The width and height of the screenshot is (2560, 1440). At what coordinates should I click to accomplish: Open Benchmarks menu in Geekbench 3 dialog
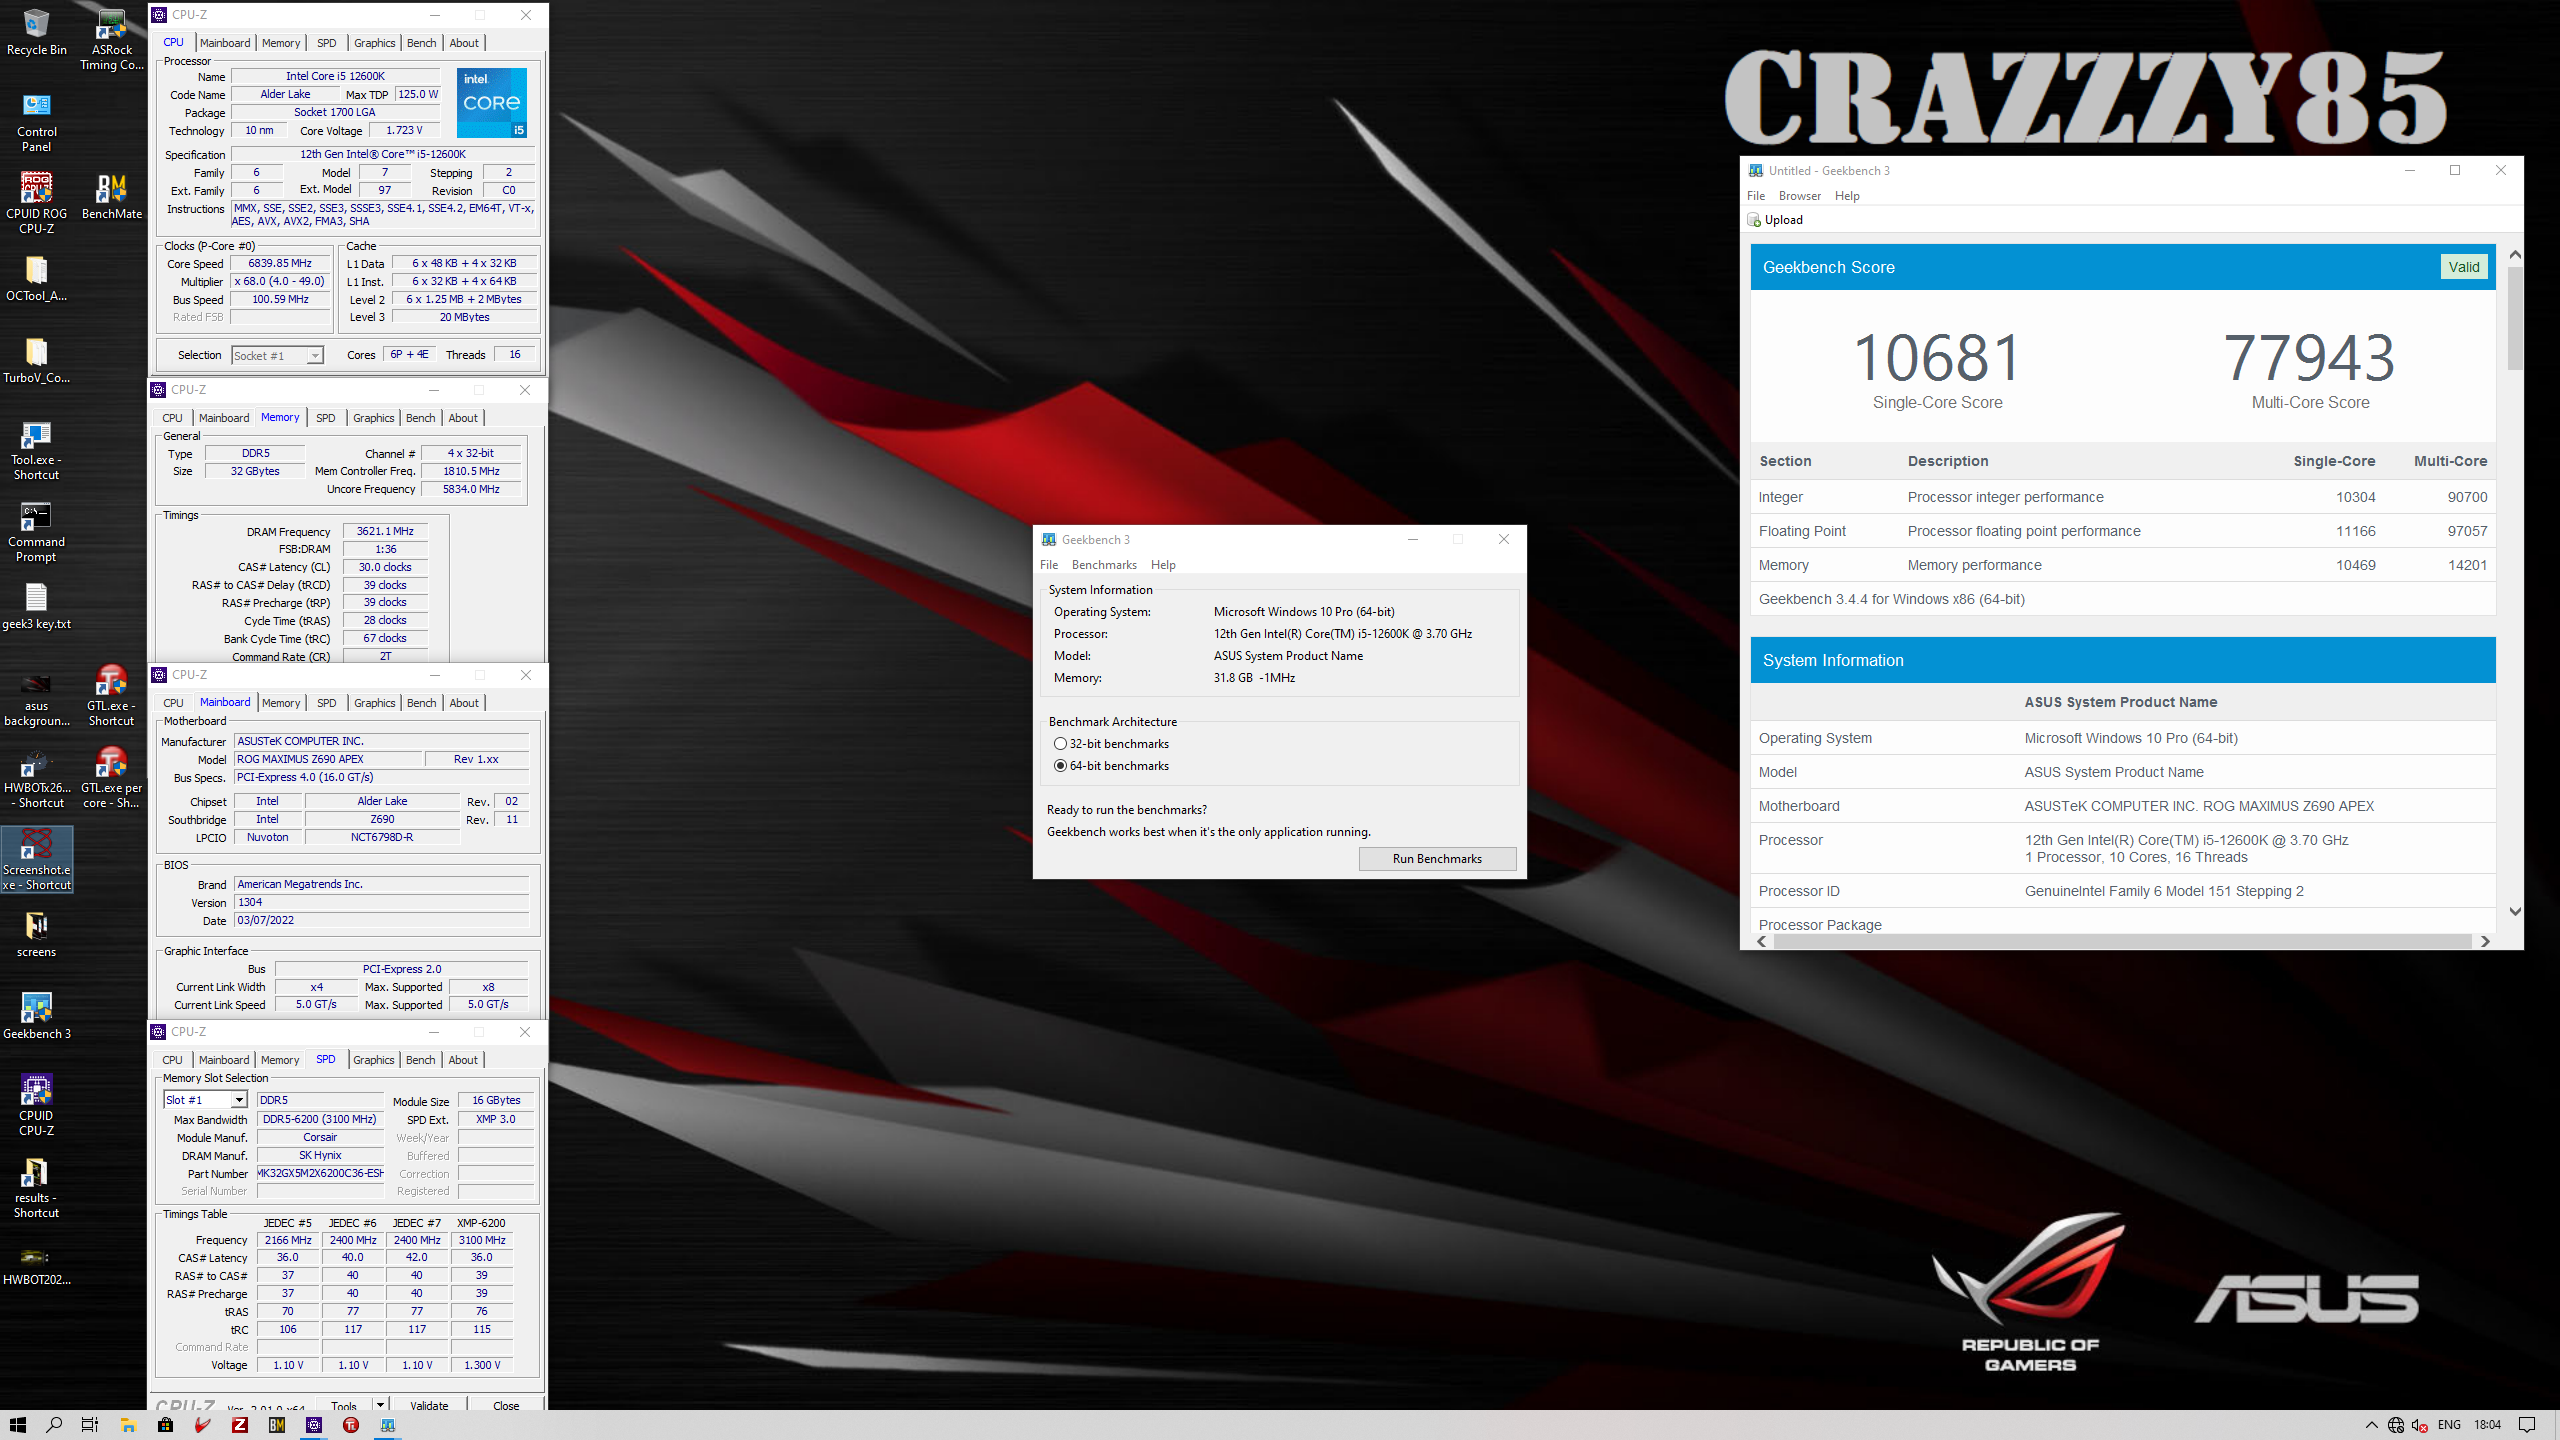click(x=1104, y=565)
